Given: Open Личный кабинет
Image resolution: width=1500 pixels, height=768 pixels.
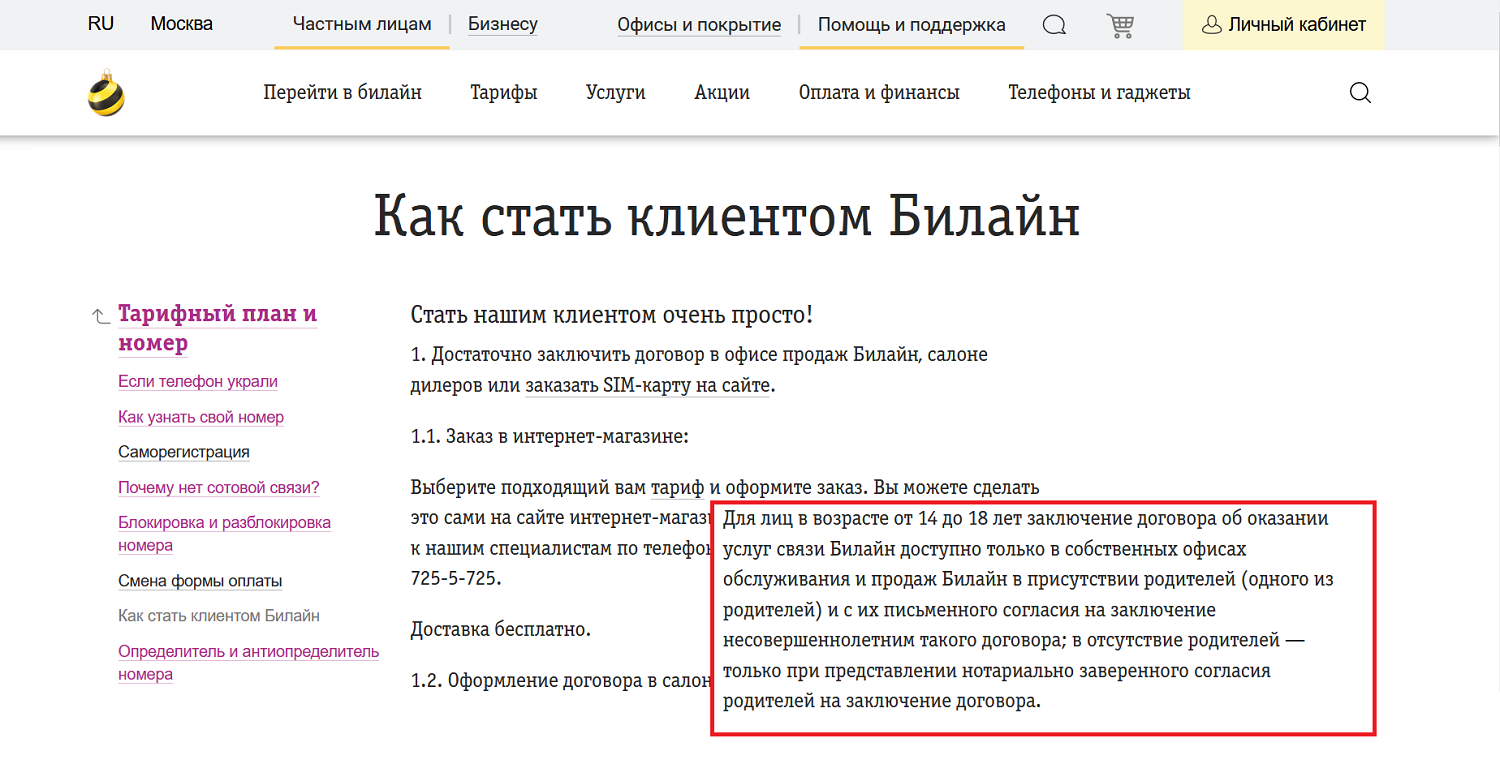Looking at the screenshot, I should pos(1284,25).
